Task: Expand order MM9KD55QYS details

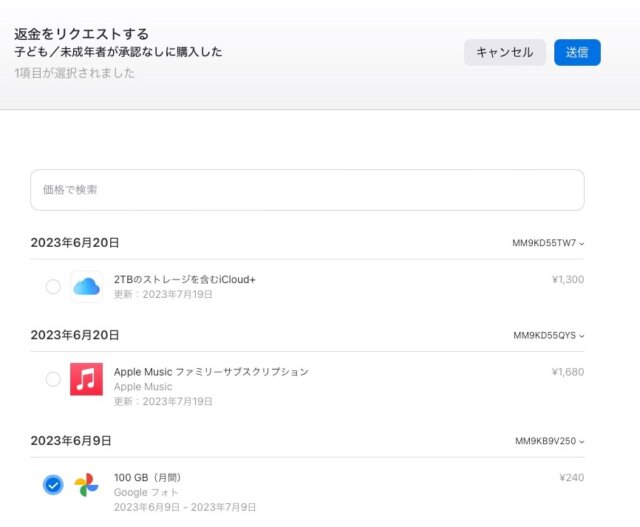Action: coord(549,335)
